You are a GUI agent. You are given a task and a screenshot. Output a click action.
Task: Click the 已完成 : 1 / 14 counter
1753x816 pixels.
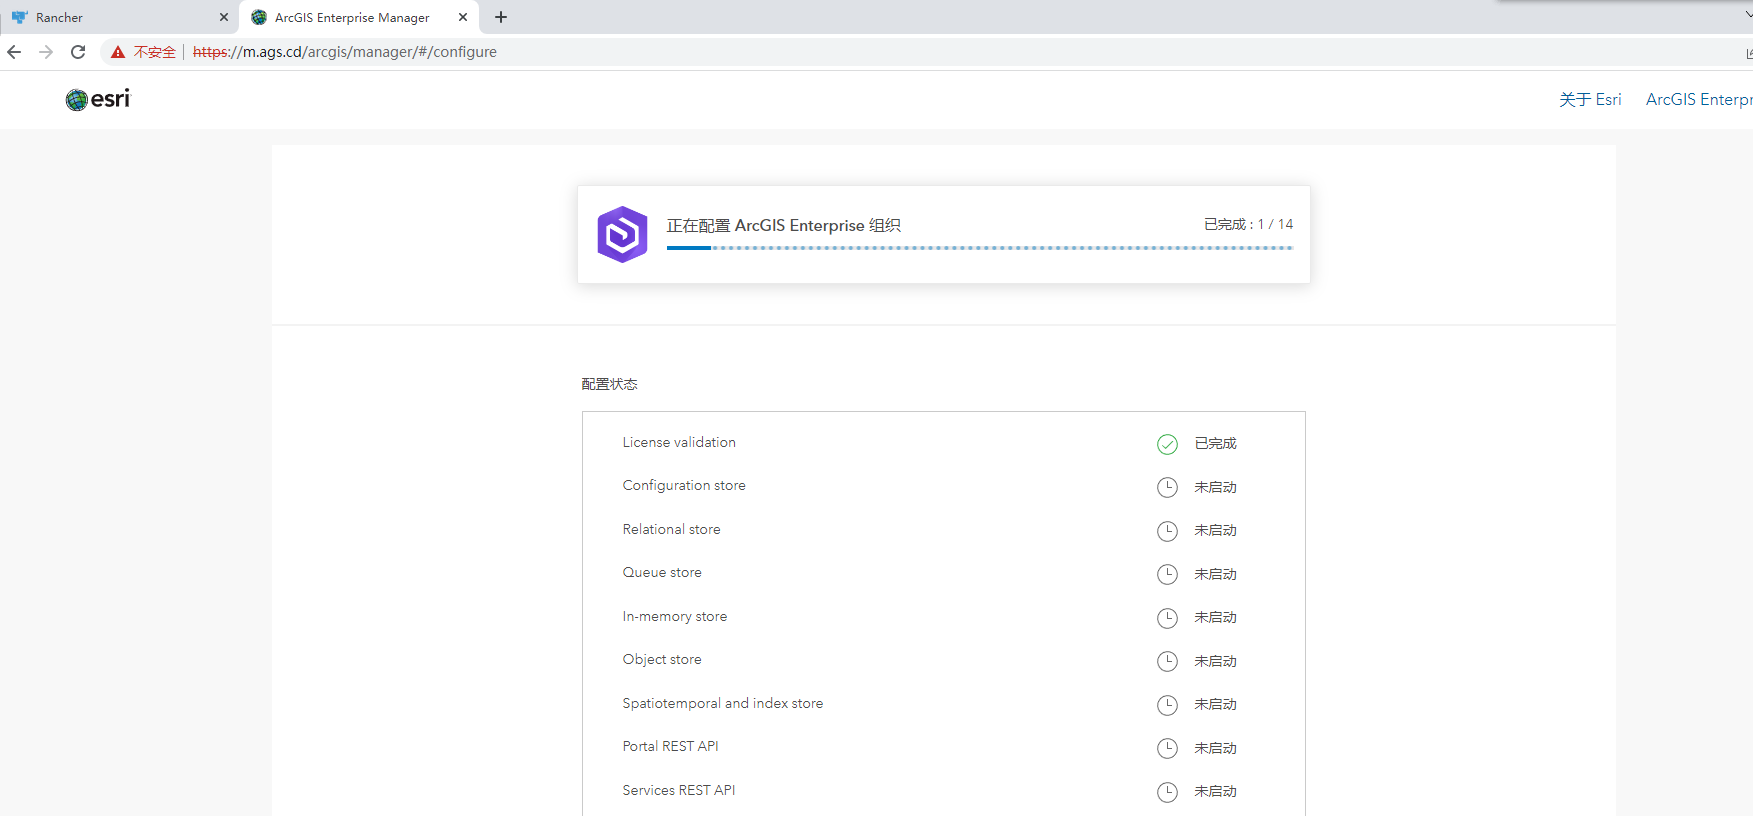click(1248, 224)
